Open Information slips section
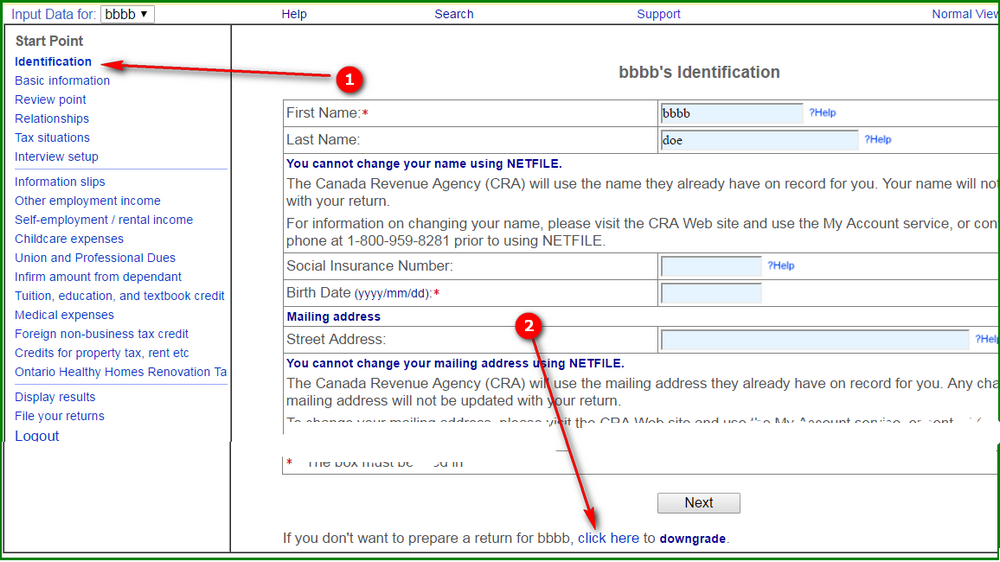Image resolution: width=1000 pixels, height=562 pixels. point(60,182)
